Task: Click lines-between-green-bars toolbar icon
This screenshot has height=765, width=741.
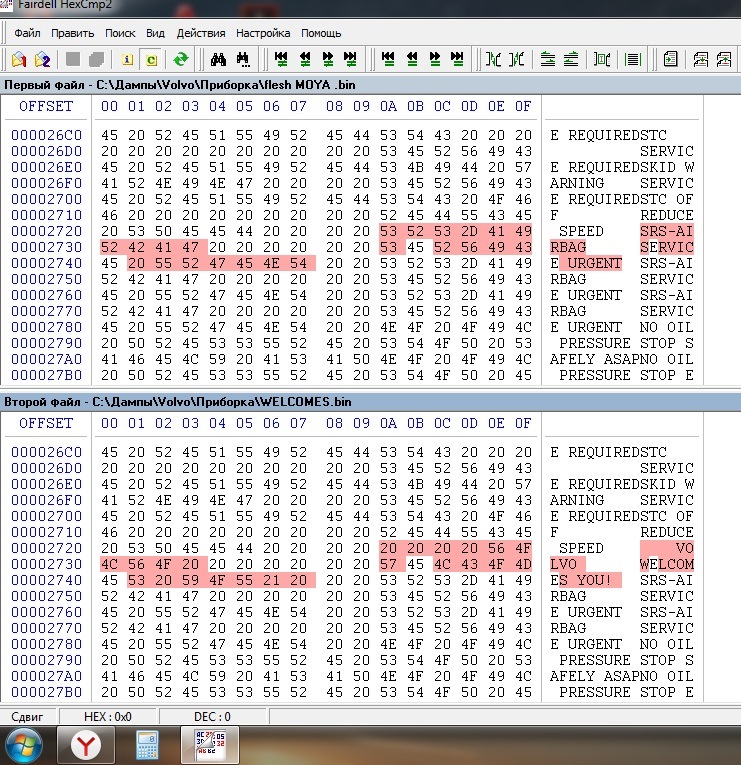Action: [x=633, y=60]
